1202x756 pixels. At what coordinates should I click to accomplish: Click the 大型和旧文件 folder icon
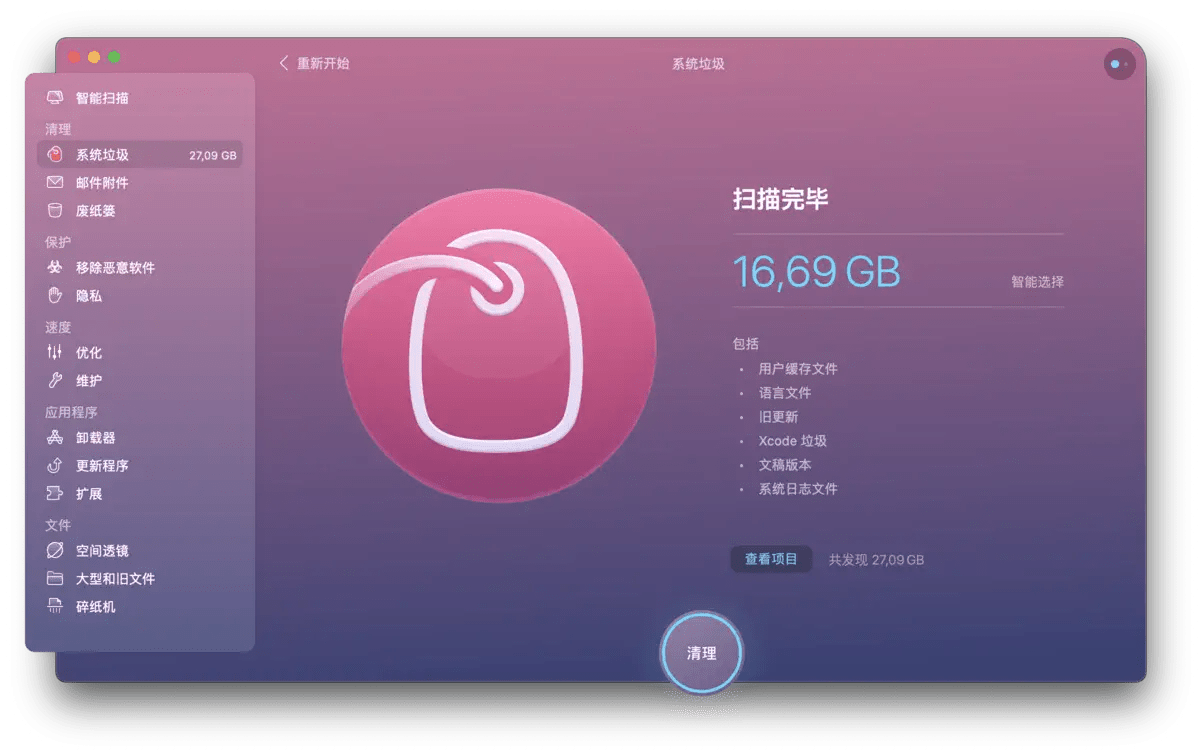55,579
